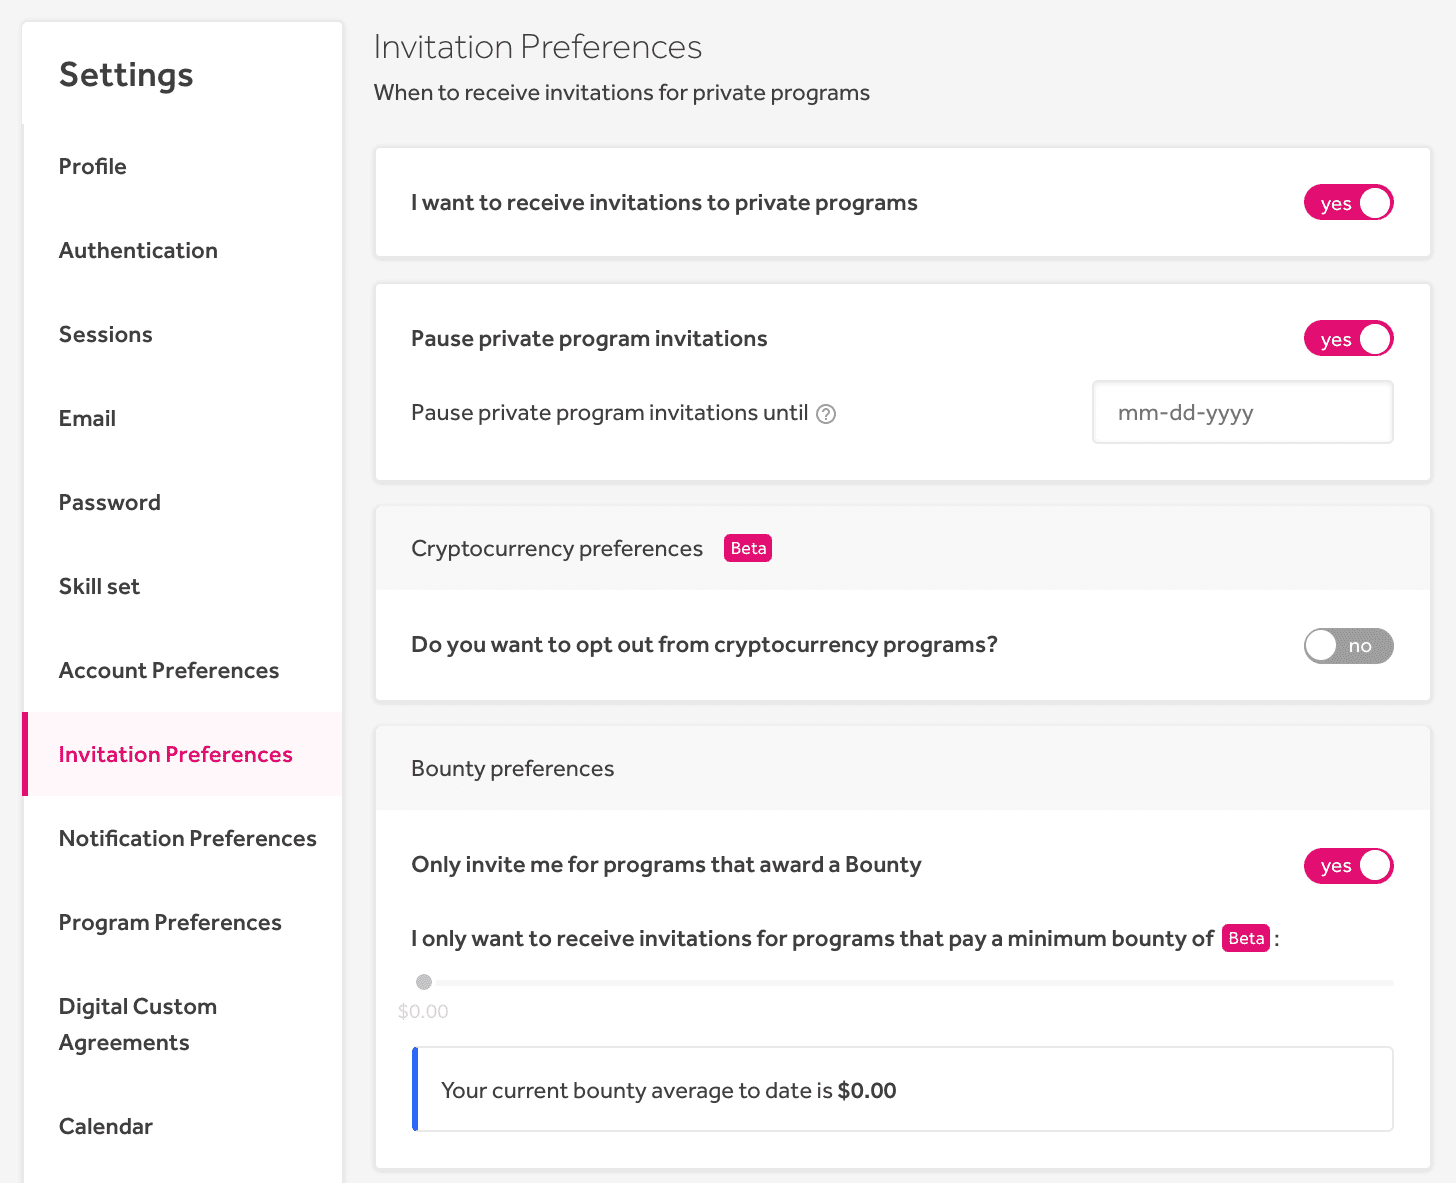This screenshot has width=1456, height=1183.
Task: Turn off Pause private program invitations toggle
Action: tap(1348, 339)
